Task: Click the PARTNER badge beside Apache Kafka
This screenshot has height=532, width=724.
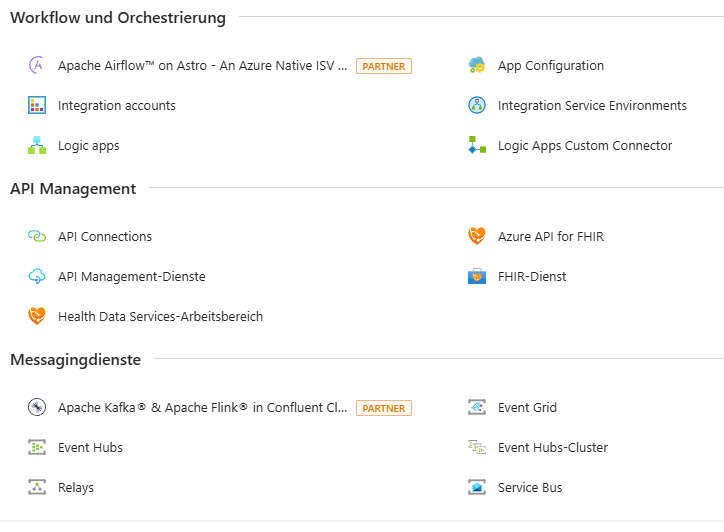Action: coord(384,408)
